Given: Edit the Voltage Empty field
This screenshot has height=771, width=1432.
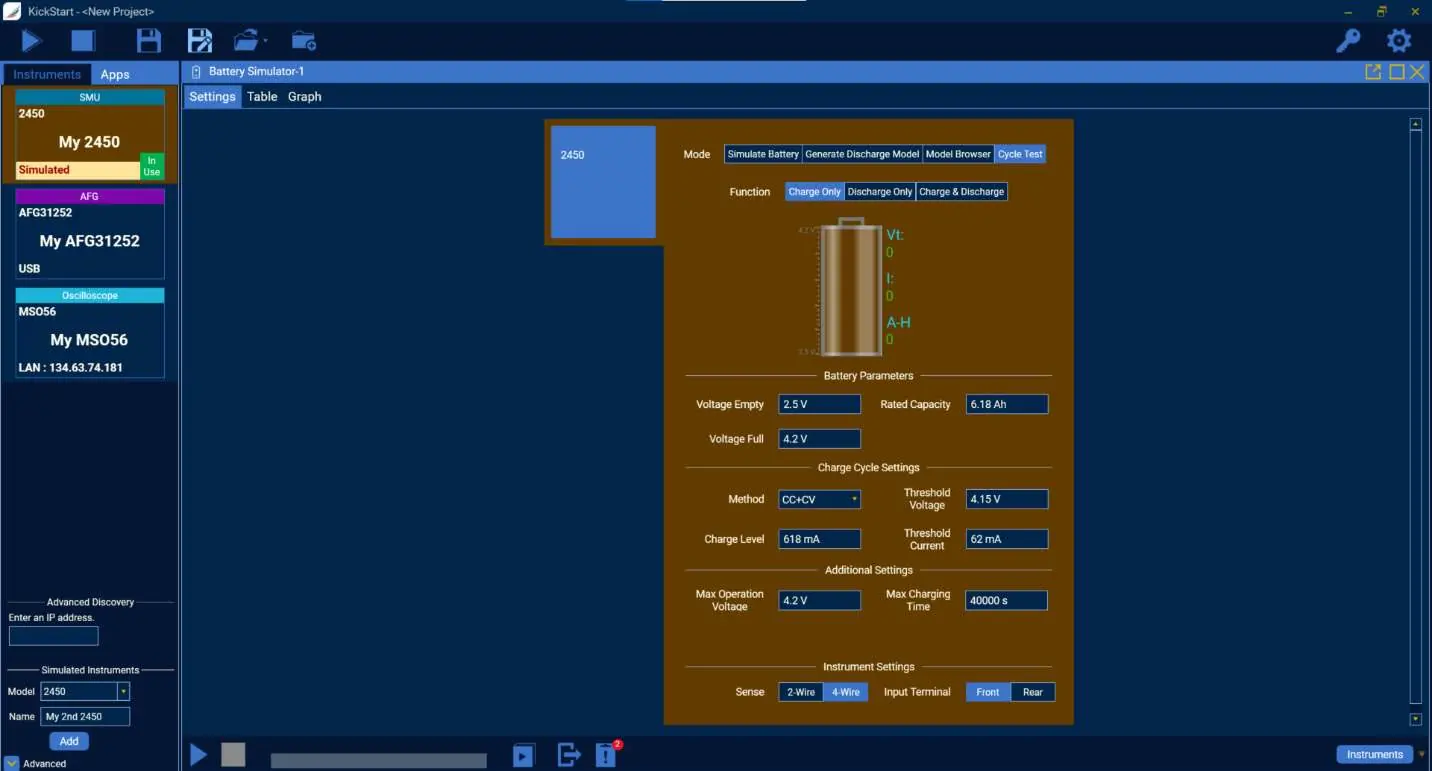Looking at the screenshot, I should pyautogui.click(x=819, y=404).
